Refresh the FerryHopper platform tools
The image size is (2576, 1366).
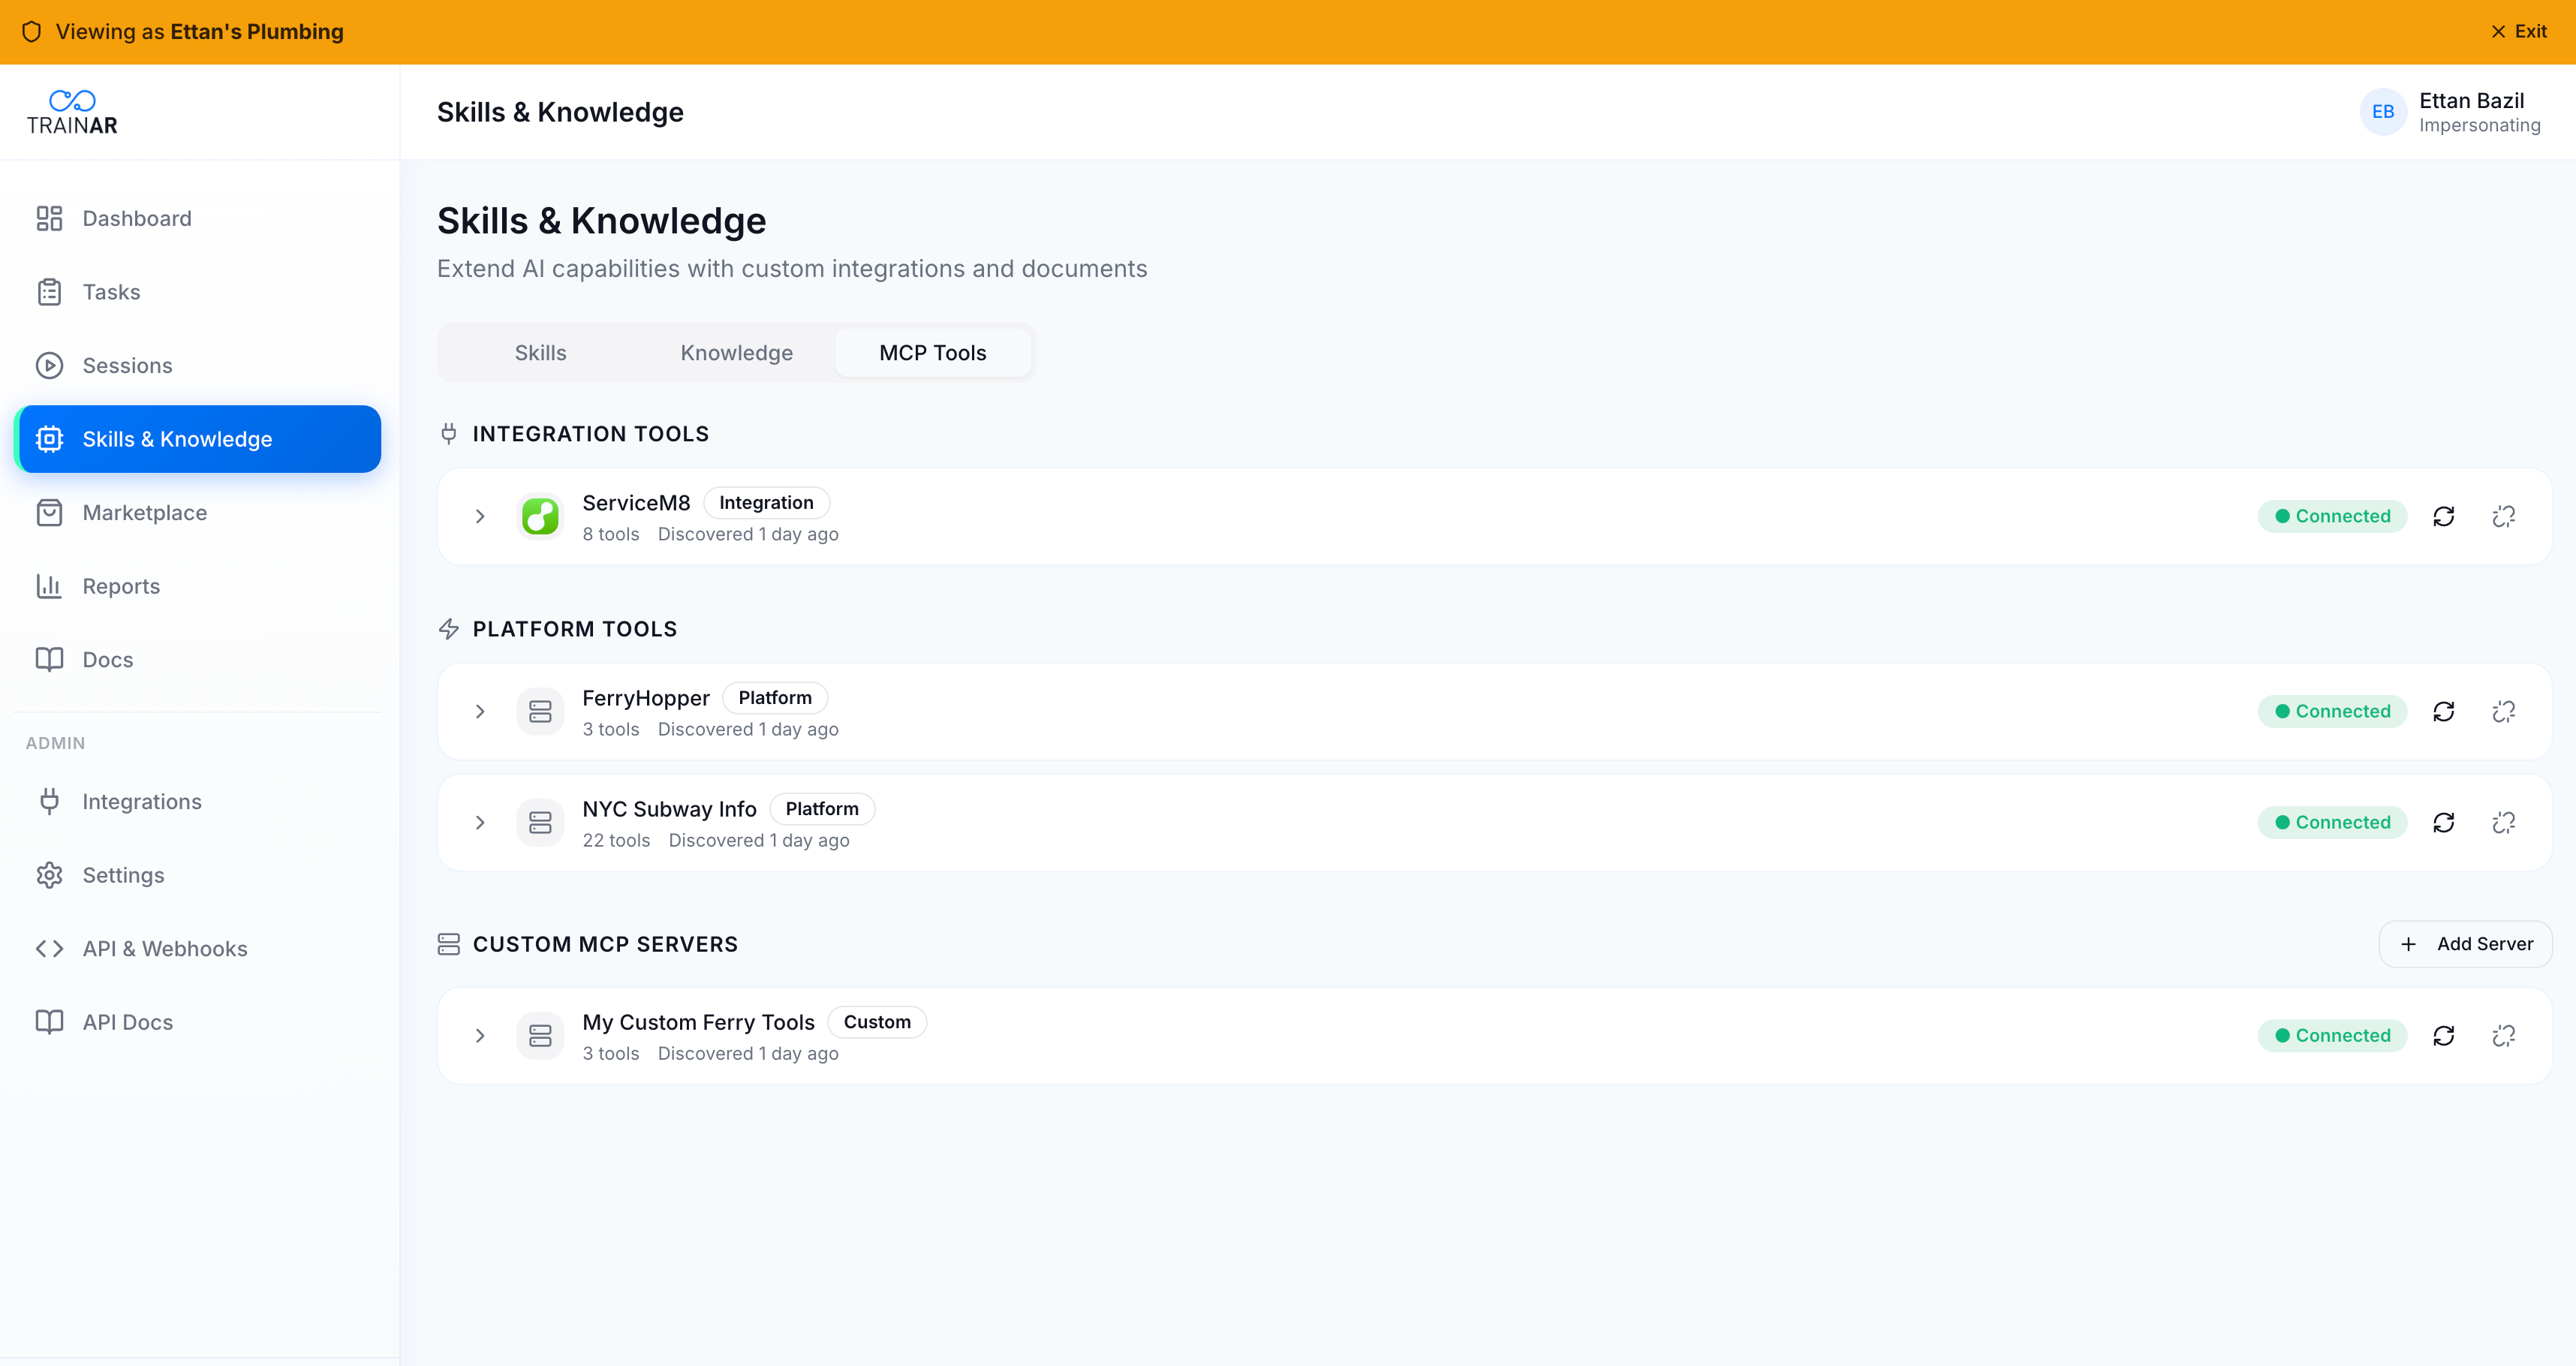(x=2444, y=711)
